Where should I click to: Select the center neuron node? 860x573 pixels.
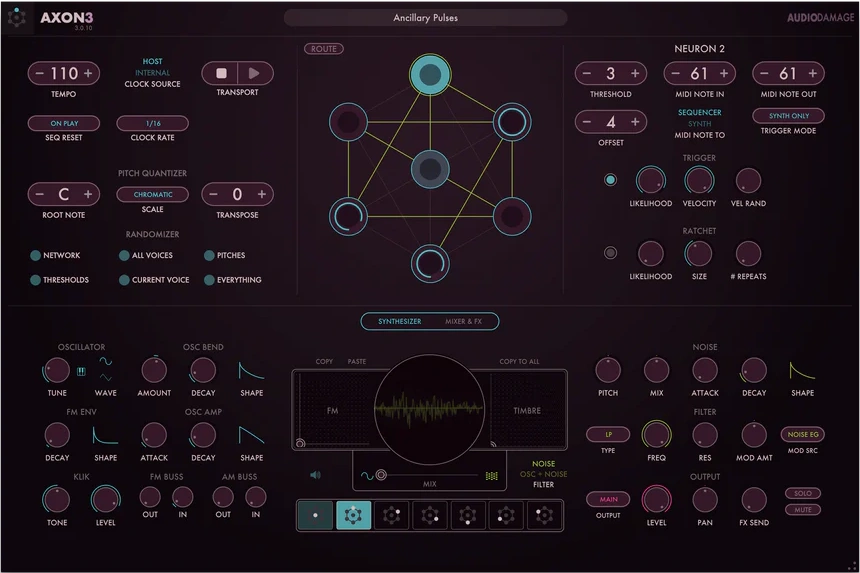430,169
